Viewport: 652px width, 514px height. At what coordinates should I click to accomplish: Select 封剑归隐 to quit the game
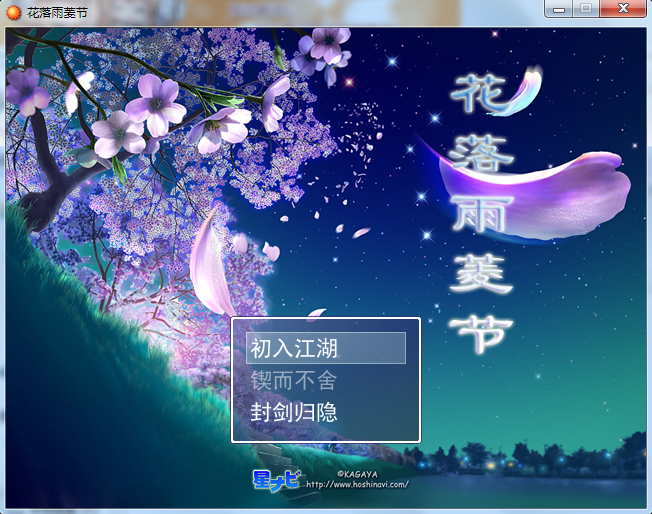294,413
